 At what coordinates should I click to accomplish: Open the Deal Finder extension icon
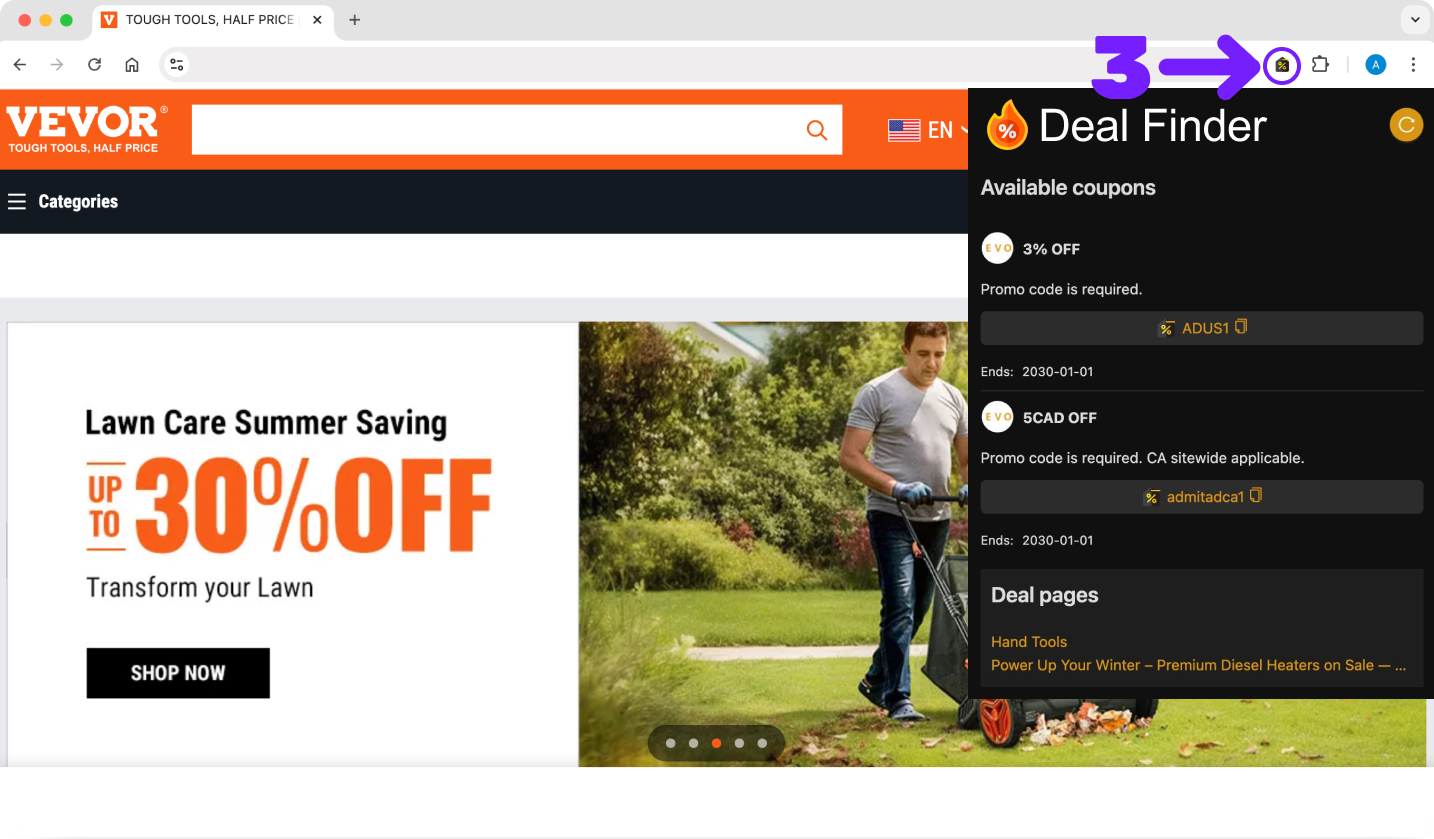(x=1282, y=65)
